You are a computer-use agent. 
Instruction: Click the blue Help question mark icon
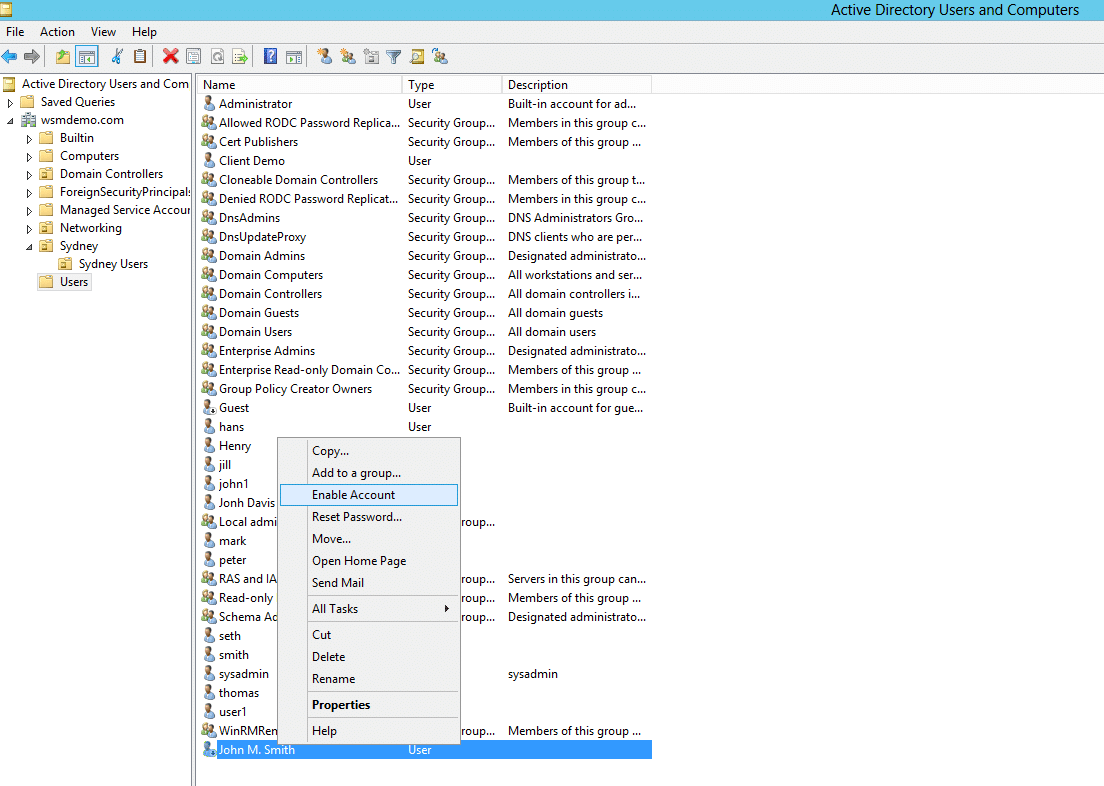tap(270, 56)
